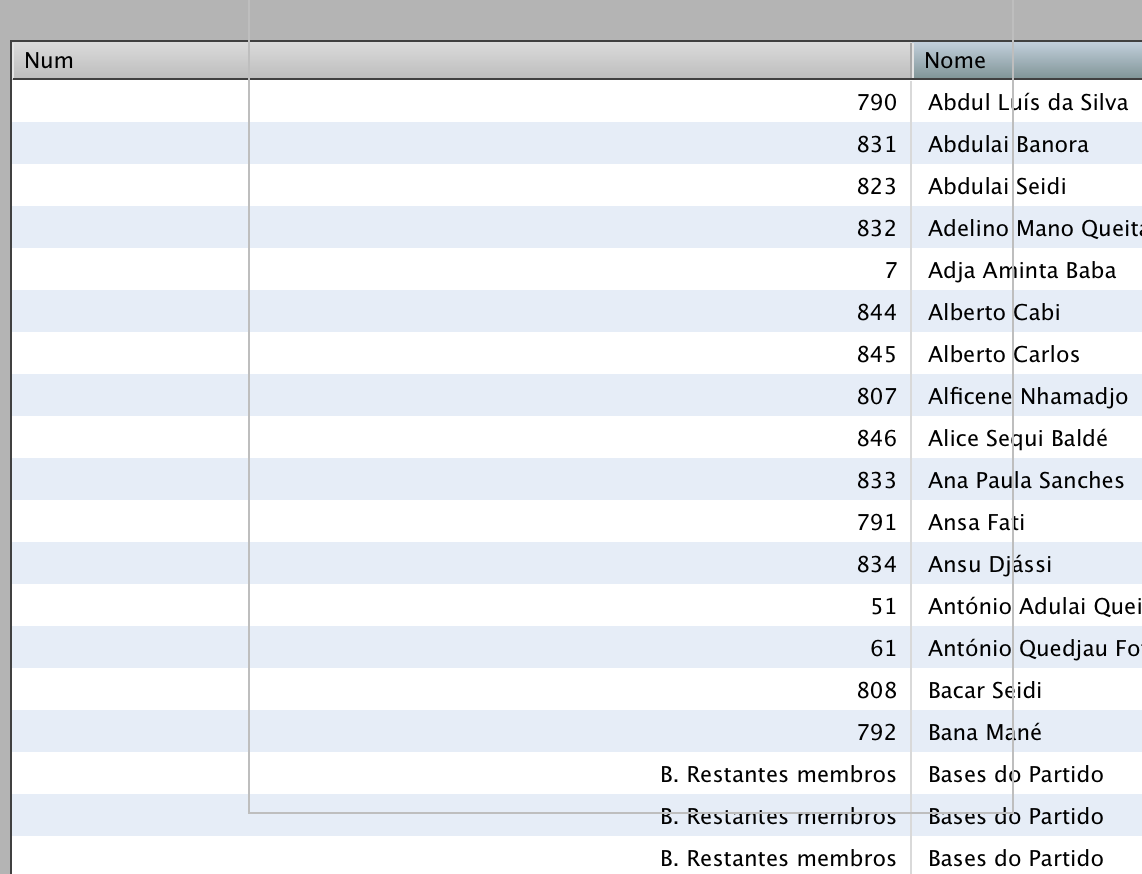Select the Bacar Seidi row
The image size is (1142, 874).
577,690
